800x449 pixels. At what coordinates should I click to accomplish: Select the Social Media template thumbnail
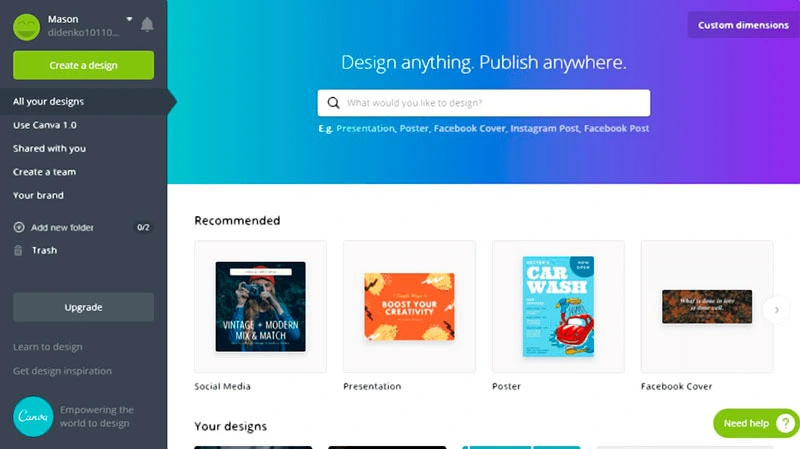[261, 307]
